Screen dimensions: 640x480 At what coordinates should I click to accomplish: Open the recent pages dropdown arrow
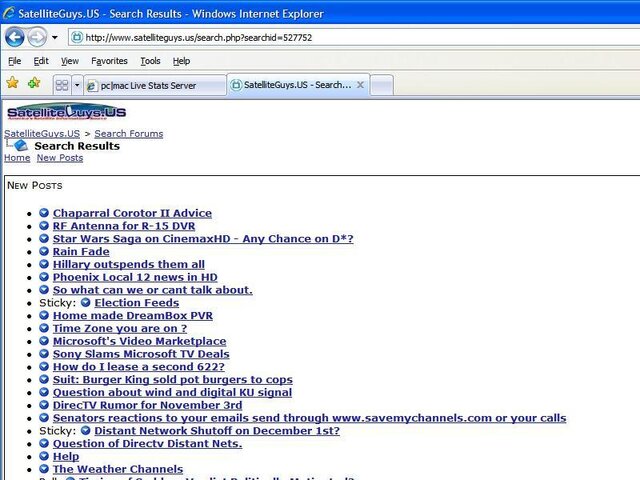(x=55, y=38)
